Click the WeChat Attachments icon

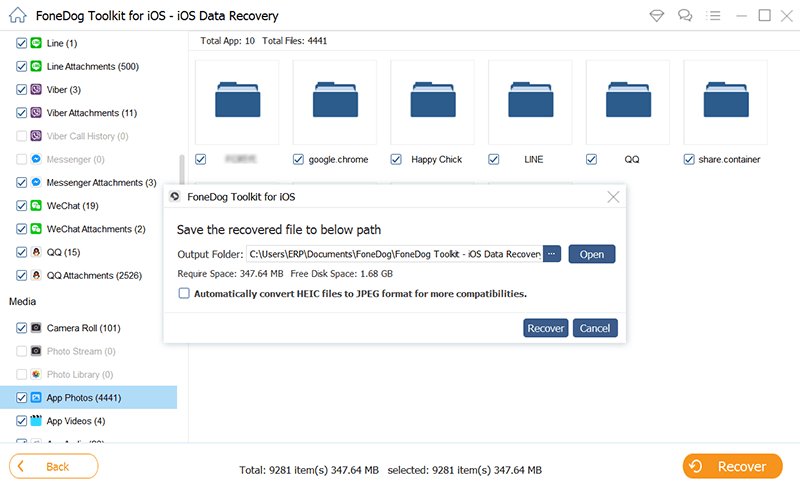36,229
